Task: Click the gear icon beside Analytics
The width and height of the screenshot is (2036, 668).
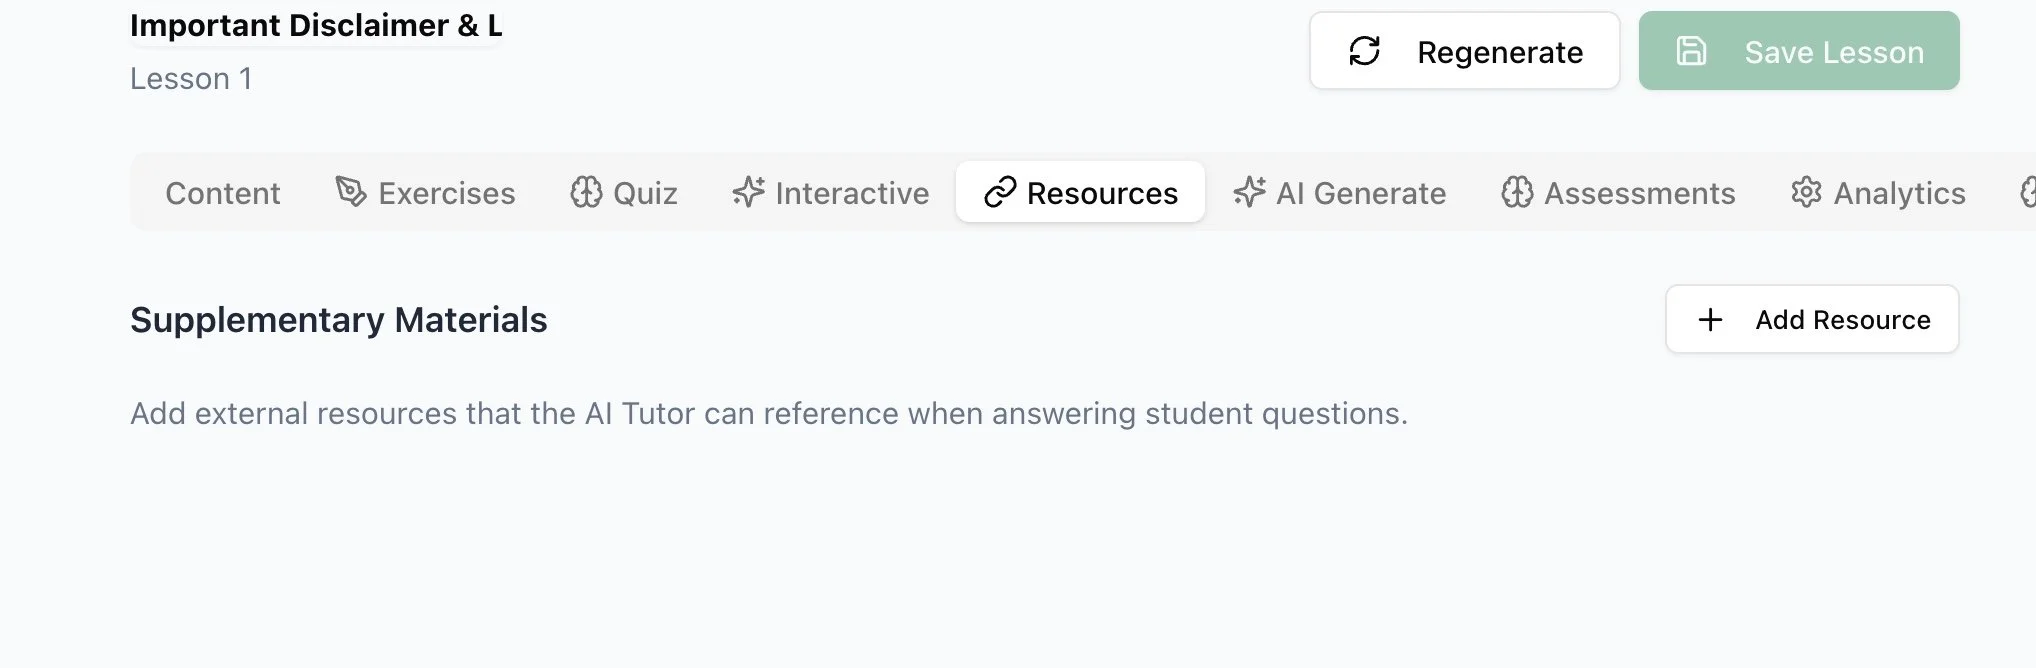Action: pyautogui.click(x=1806, y=191)
